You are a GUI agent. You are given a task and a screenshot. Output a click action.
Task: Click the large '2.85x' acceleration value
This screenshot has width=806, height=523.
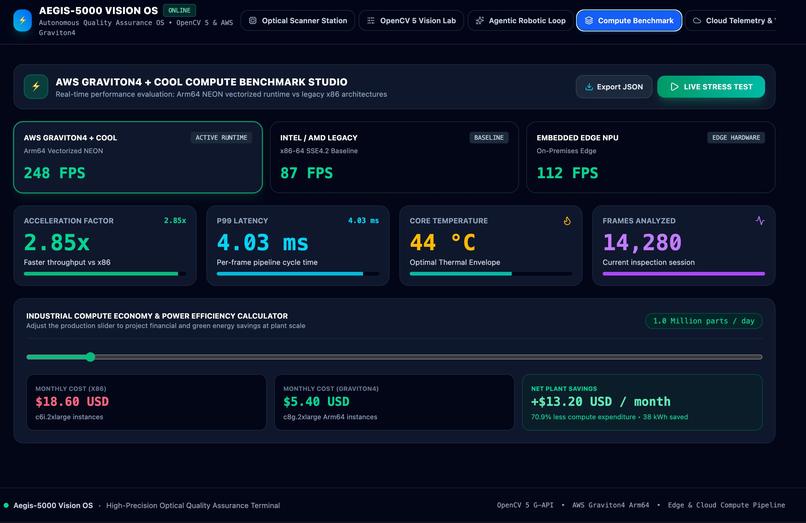57,243
